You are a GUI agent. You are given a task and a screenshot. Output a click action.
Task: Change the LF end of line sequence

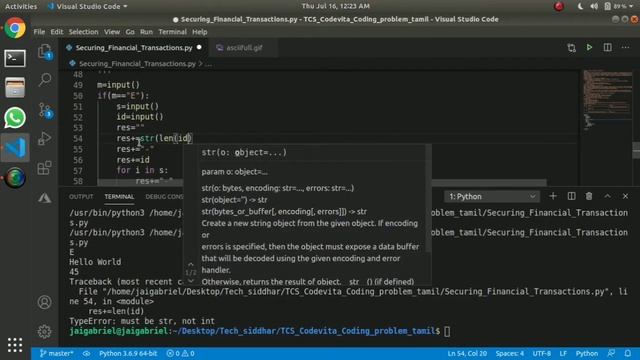tap(563, 353)
